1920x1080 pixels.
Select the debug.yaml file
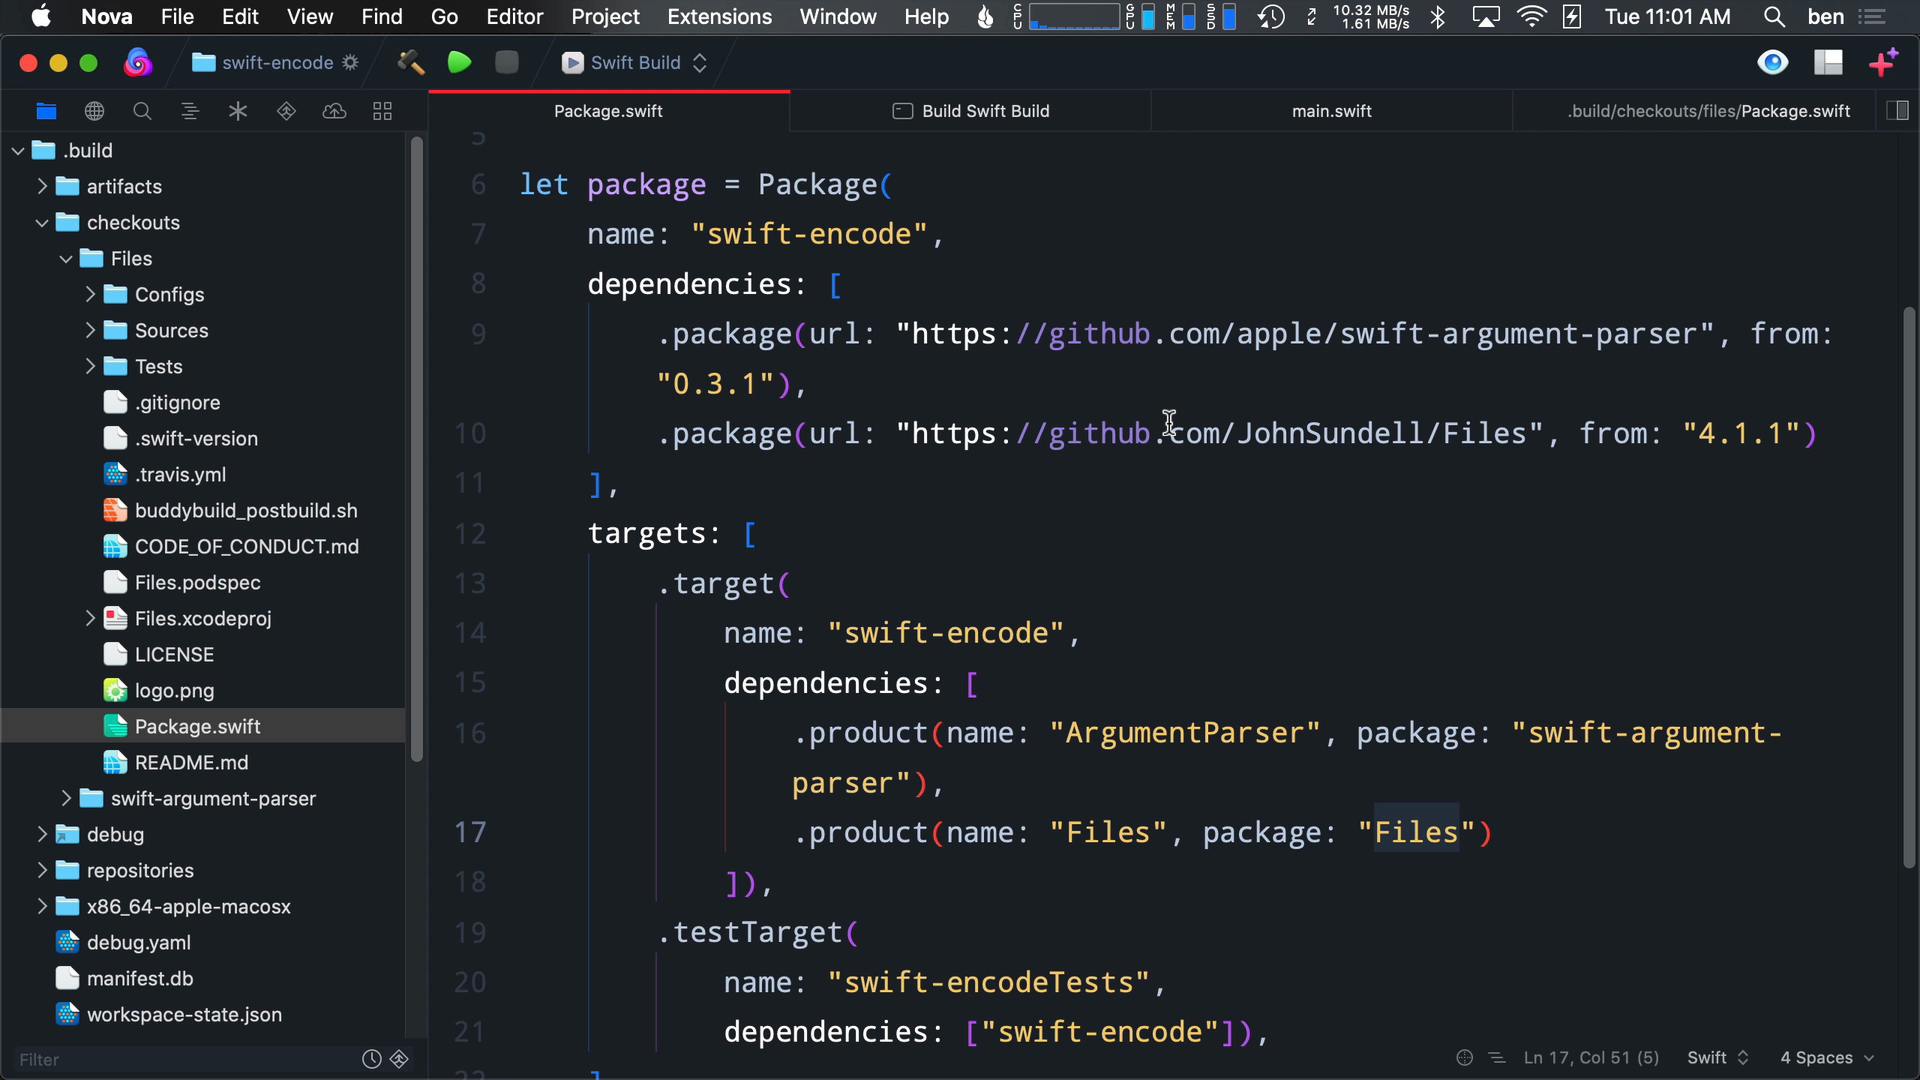pos(202,942)
